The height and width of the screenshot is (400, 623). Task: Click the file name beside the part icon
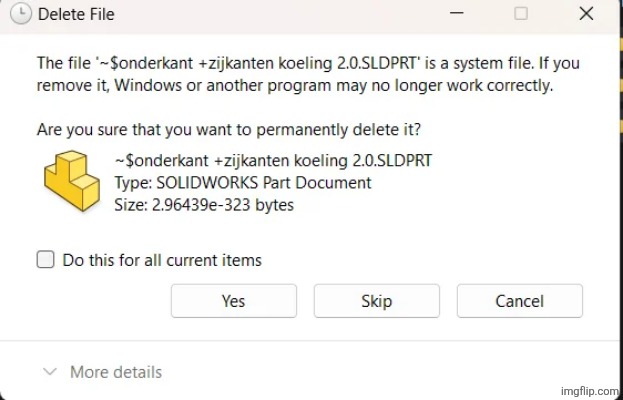click(x=274, y=161)
